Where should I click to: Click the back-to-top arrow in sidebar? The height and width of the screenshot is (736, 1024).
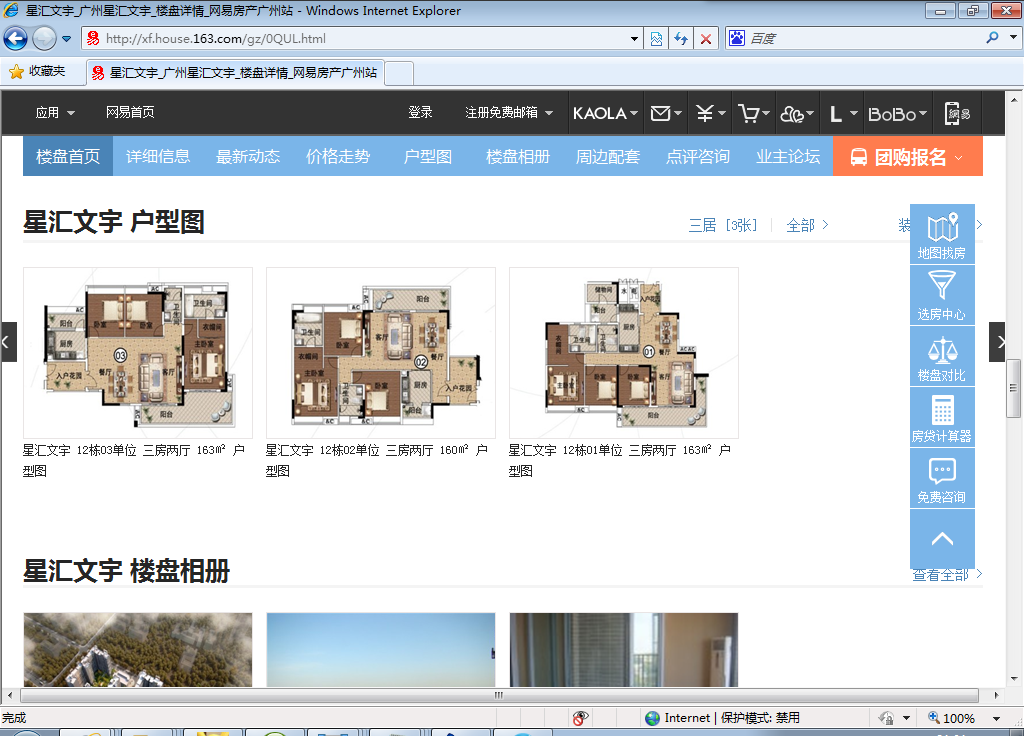click(x=942, y=539)
